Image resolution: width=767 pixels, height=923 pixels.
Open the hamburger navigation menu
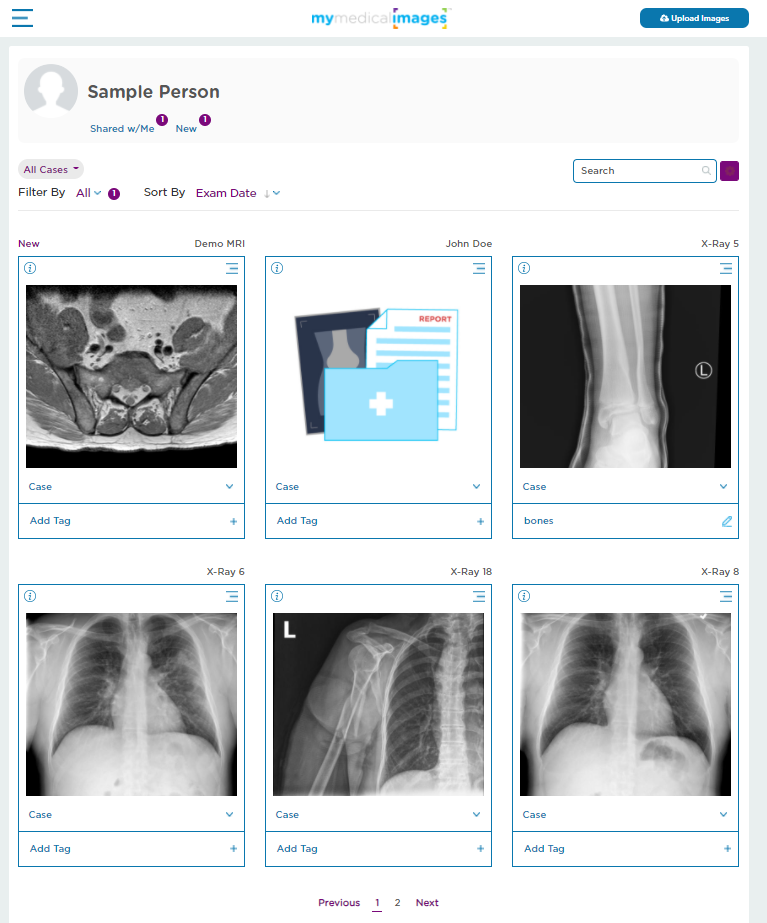(x=22, y=18)
